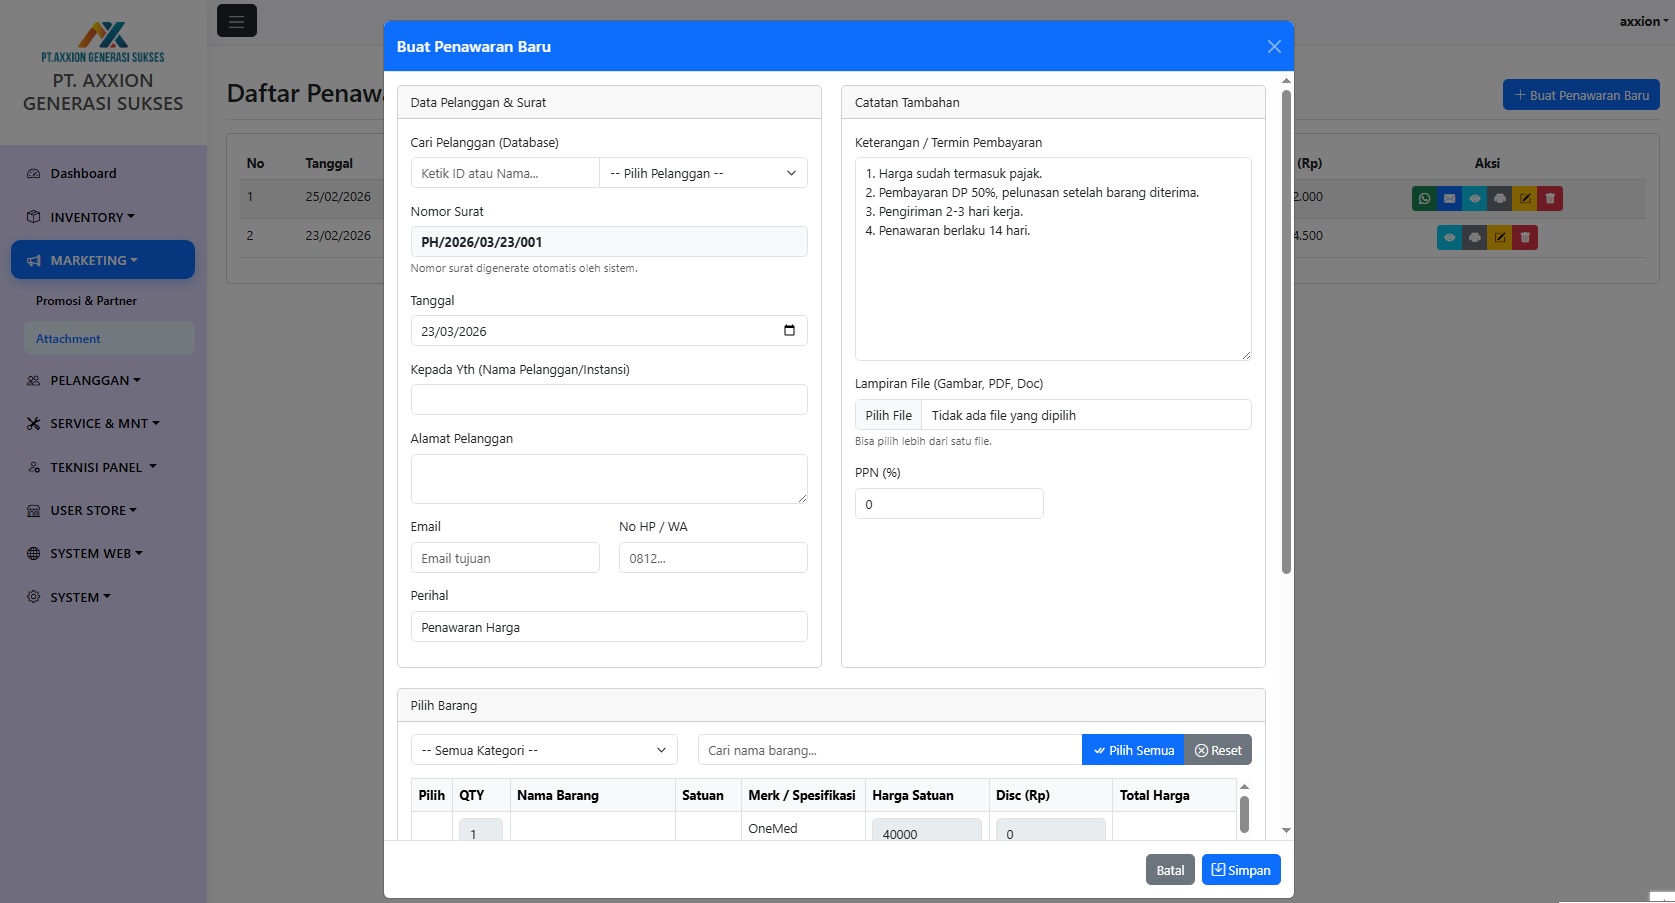Expand the TEKNISI PANEL sidebar menu
The height and width of the screenshot is (903, 1675).
coord(103,467)
